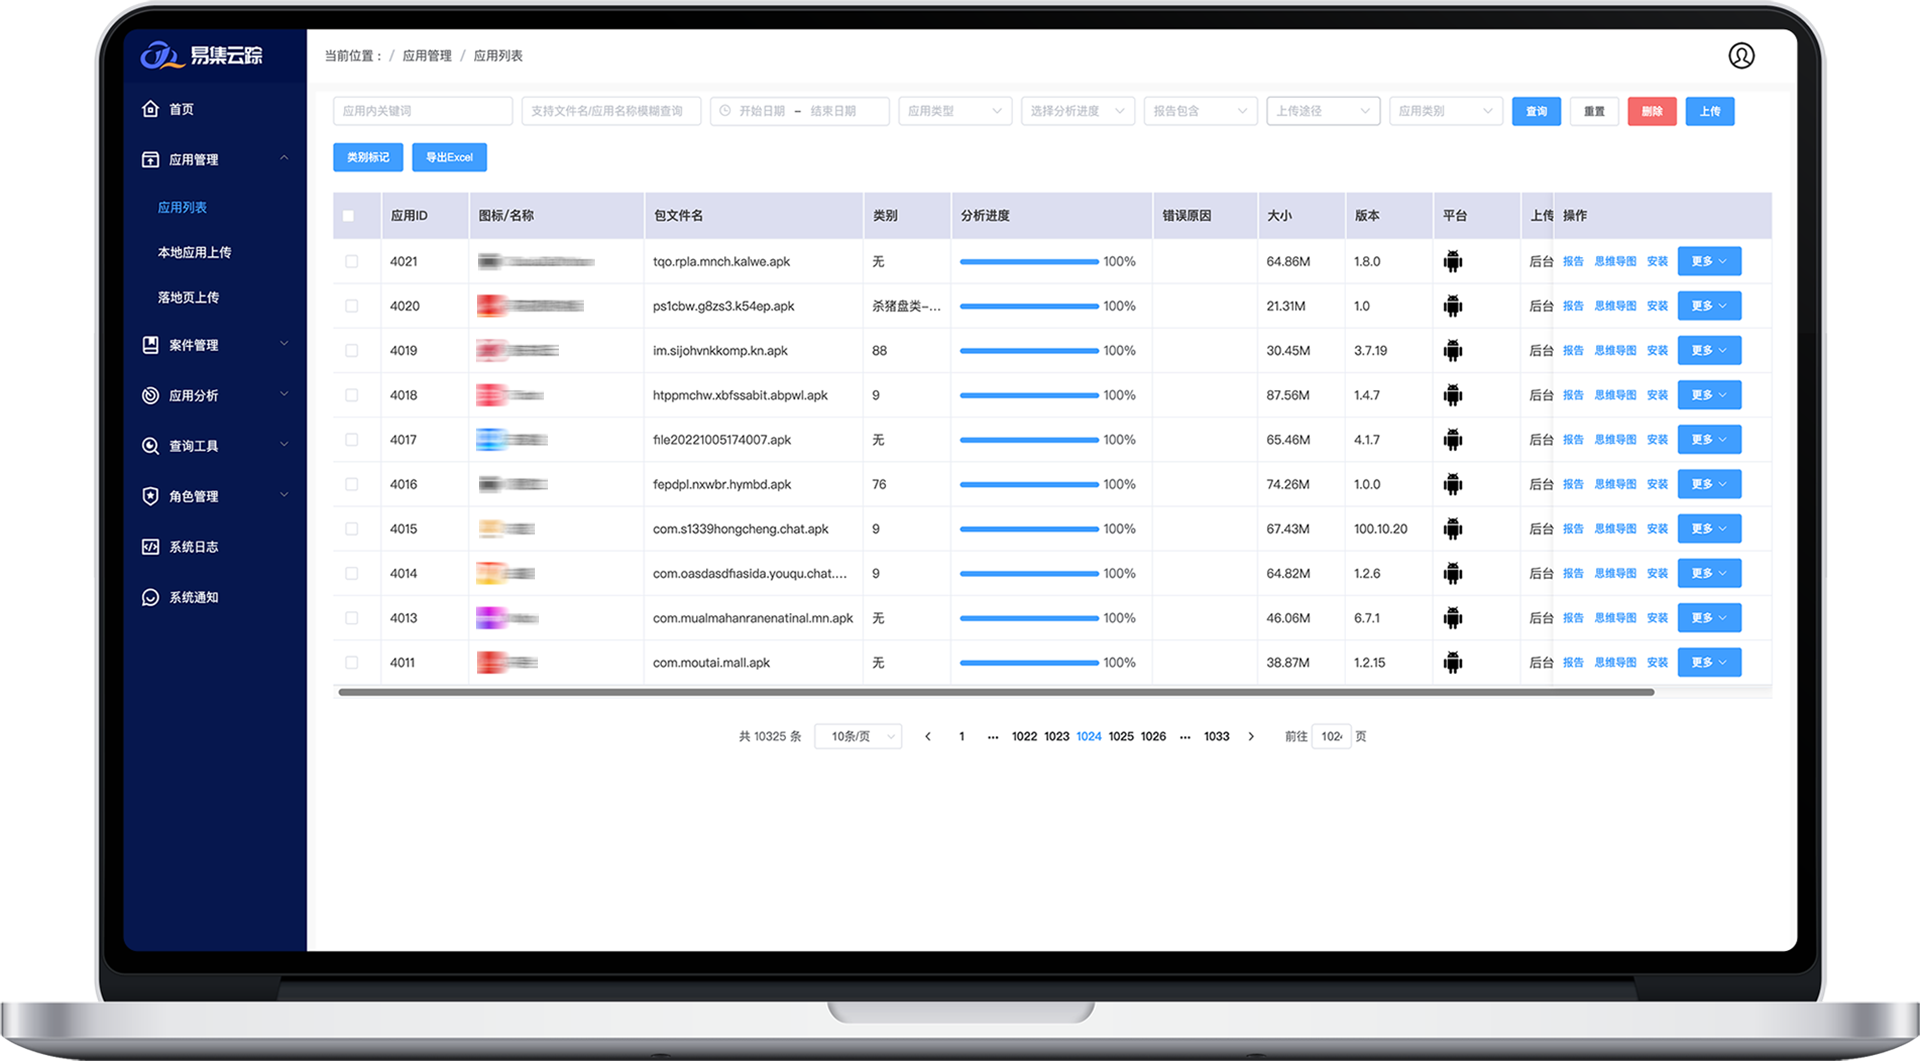The image size is (1920, 1061).
Task: Click the 导出Excel button
Action: pyautogui.click(x=449, y=158)
